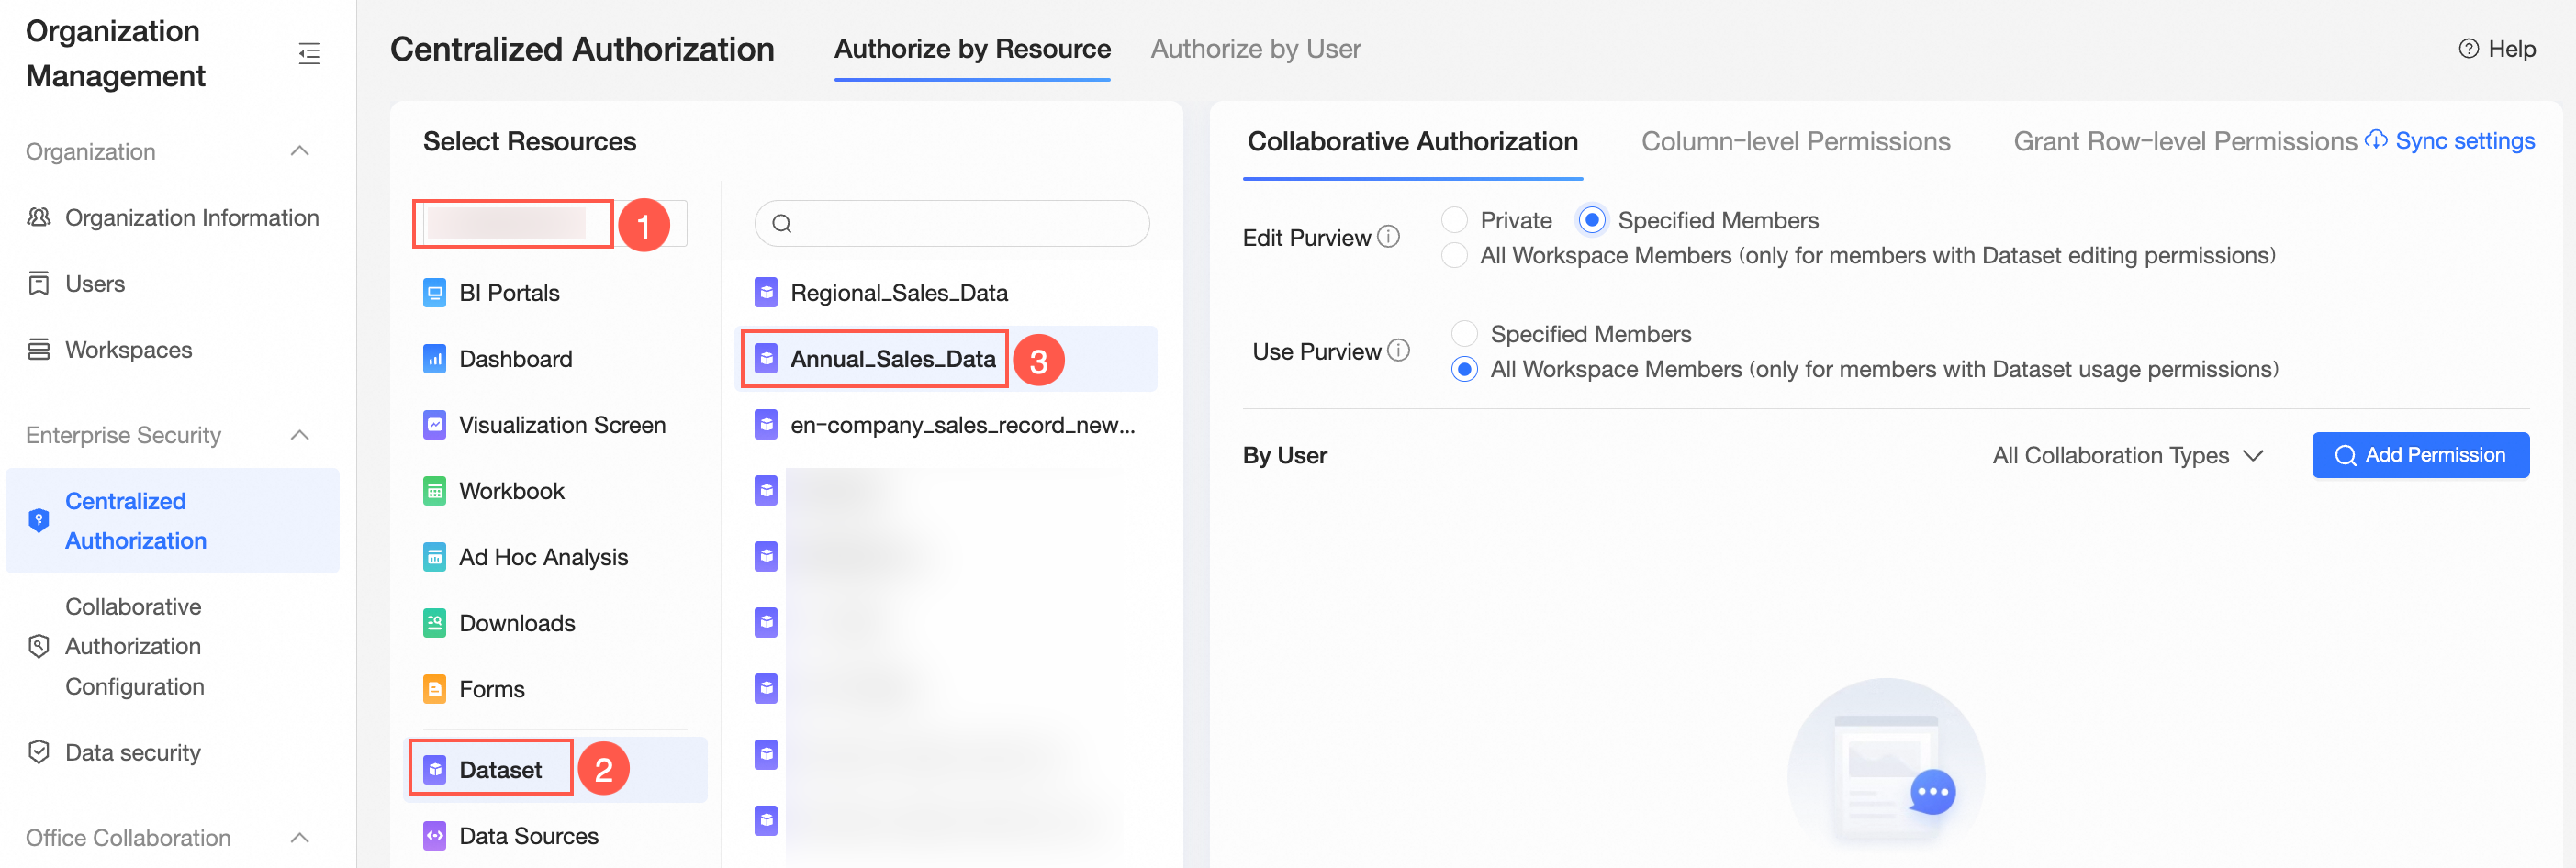2576x868 pixels.
Task: Click Edit Purview info icon
Action: (x=1388, y=237)
